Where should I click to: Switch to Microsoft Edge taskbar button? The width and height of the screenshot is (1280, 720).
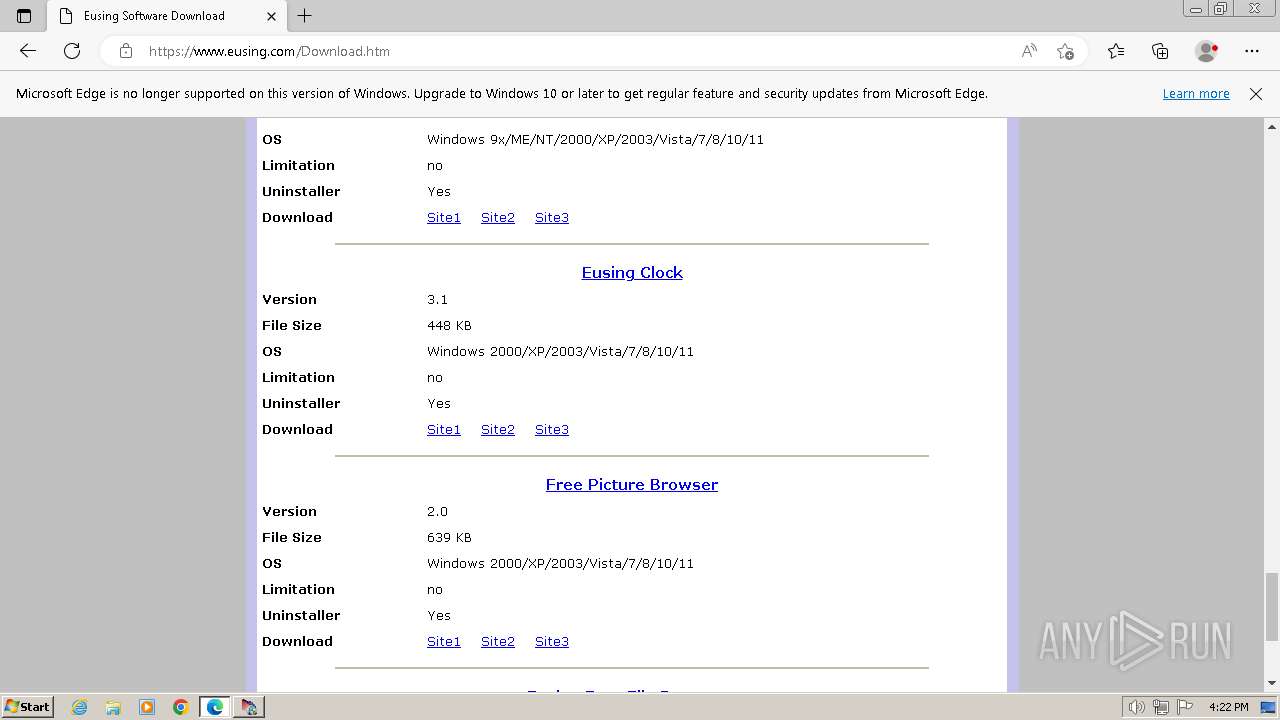(x=215, y=707)
